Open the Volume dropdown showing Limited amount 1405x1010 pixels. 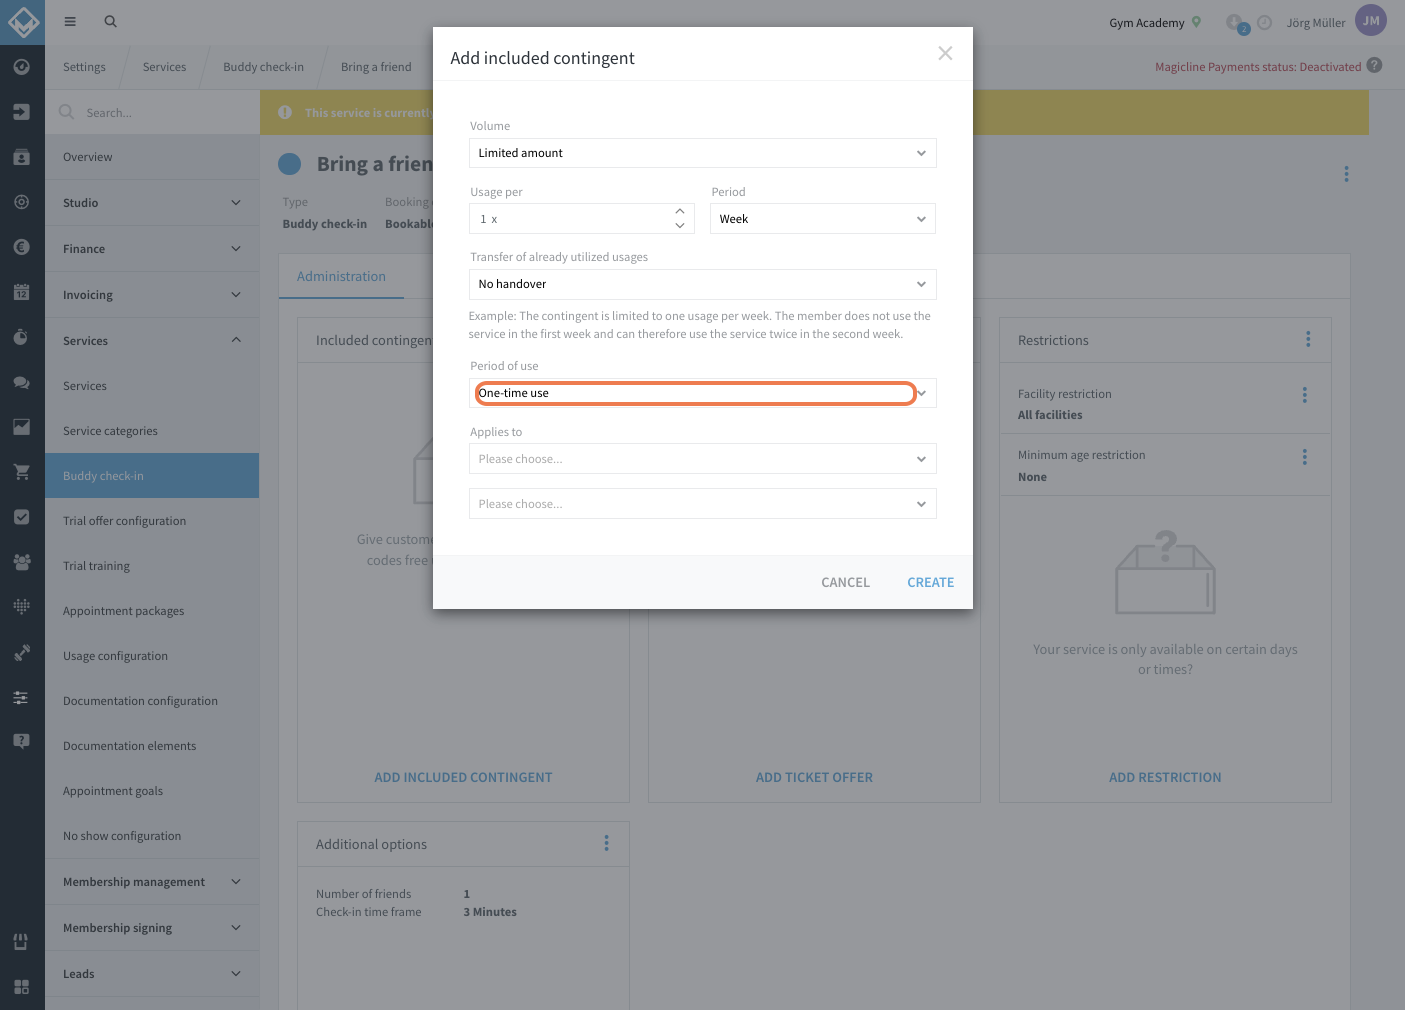click(703, 153)
